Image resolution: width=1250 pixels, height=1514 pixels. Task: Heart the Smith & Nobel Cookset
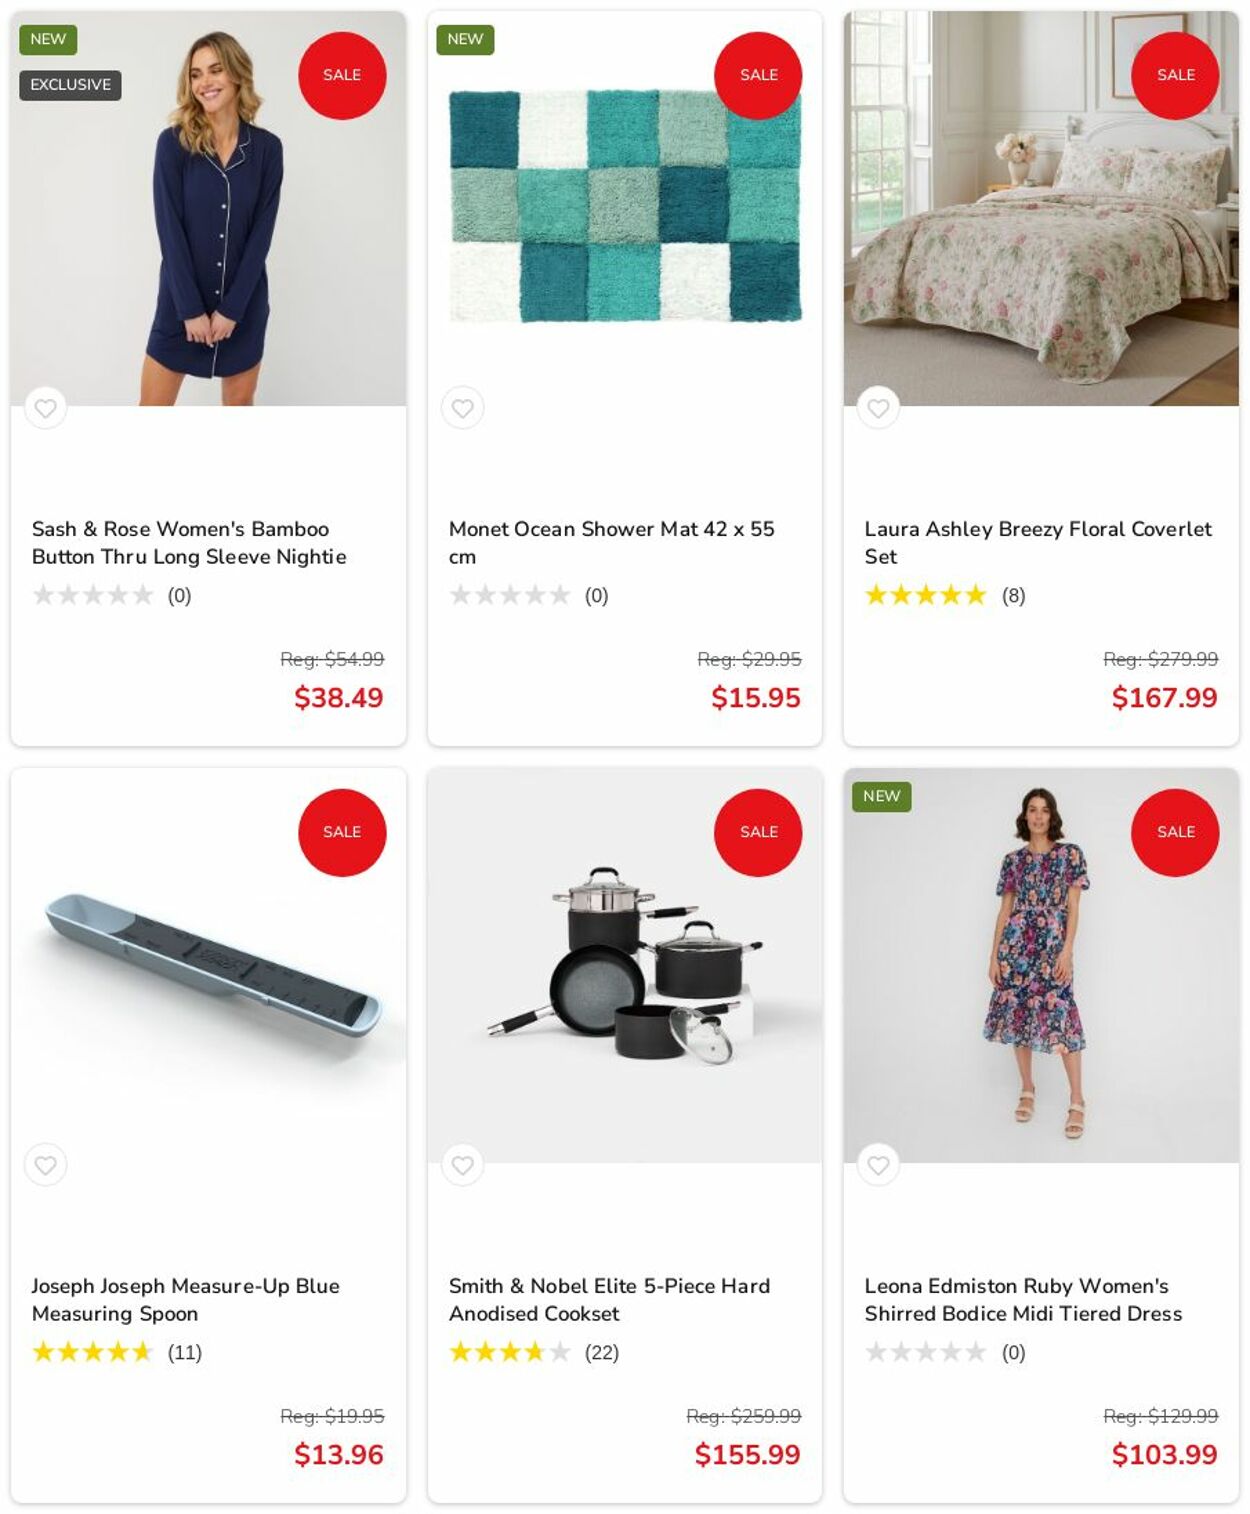(x=462, y=1165)
